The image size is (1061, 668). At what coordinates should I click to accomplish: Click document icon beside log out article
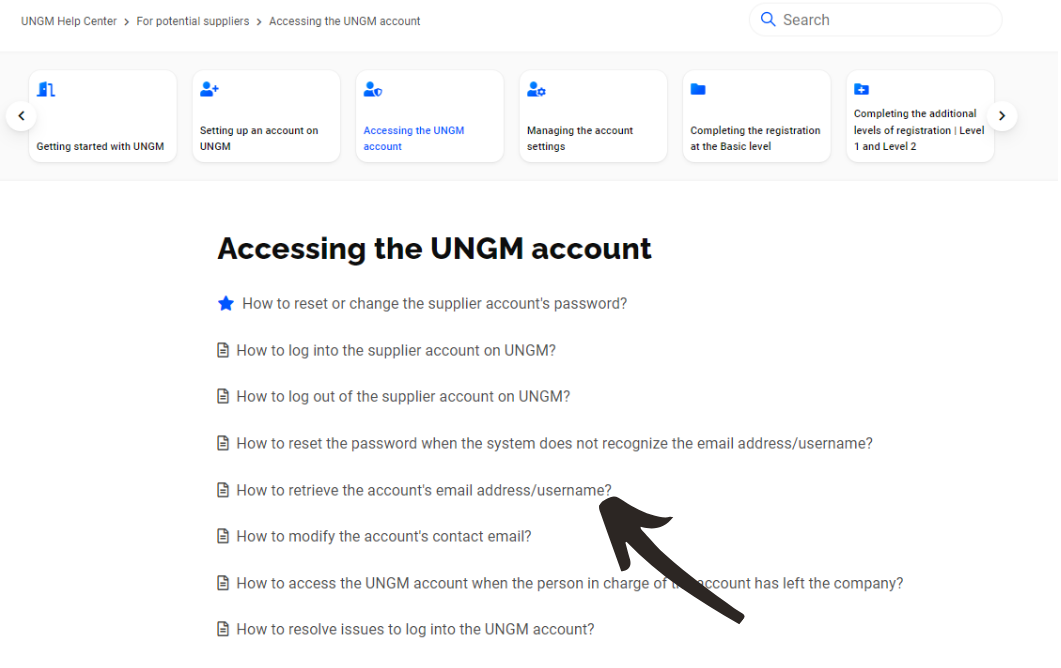(x=223, y=397)
